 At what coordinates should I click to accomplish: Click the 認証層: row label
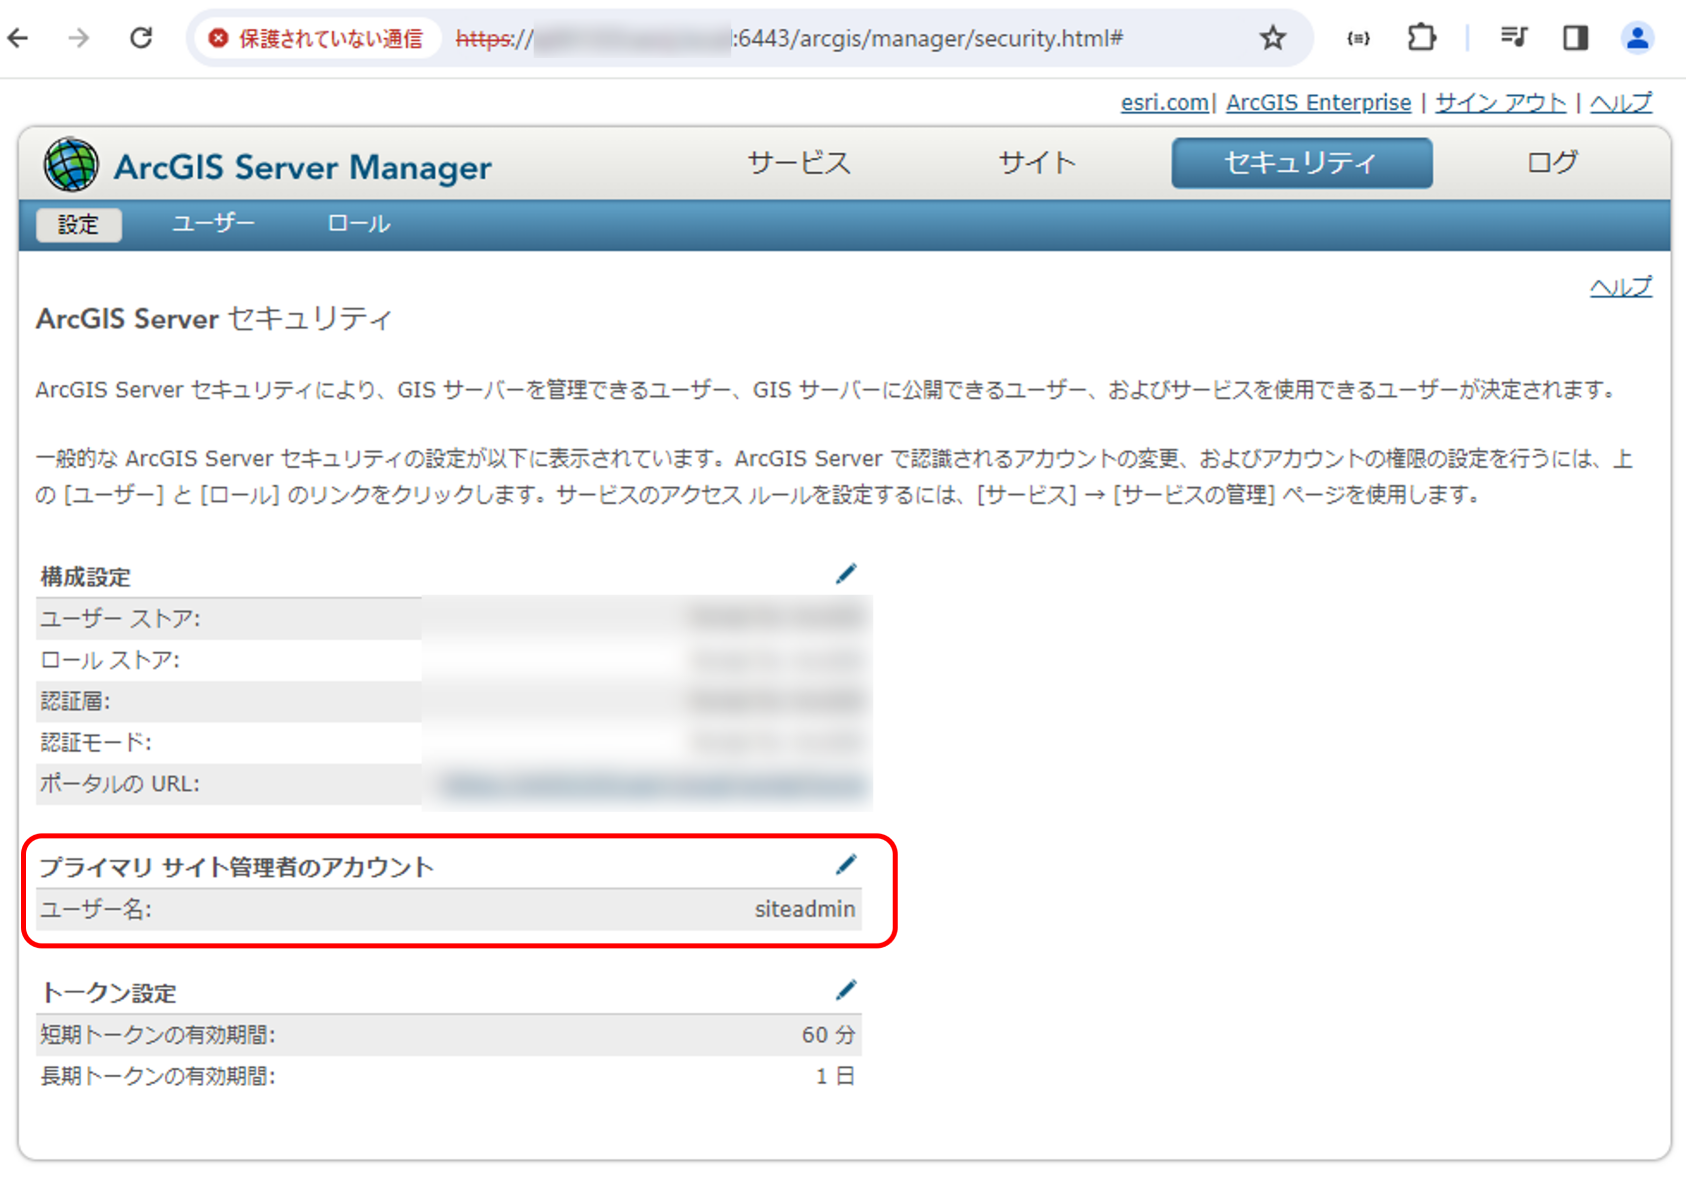(x=75, y=701)
